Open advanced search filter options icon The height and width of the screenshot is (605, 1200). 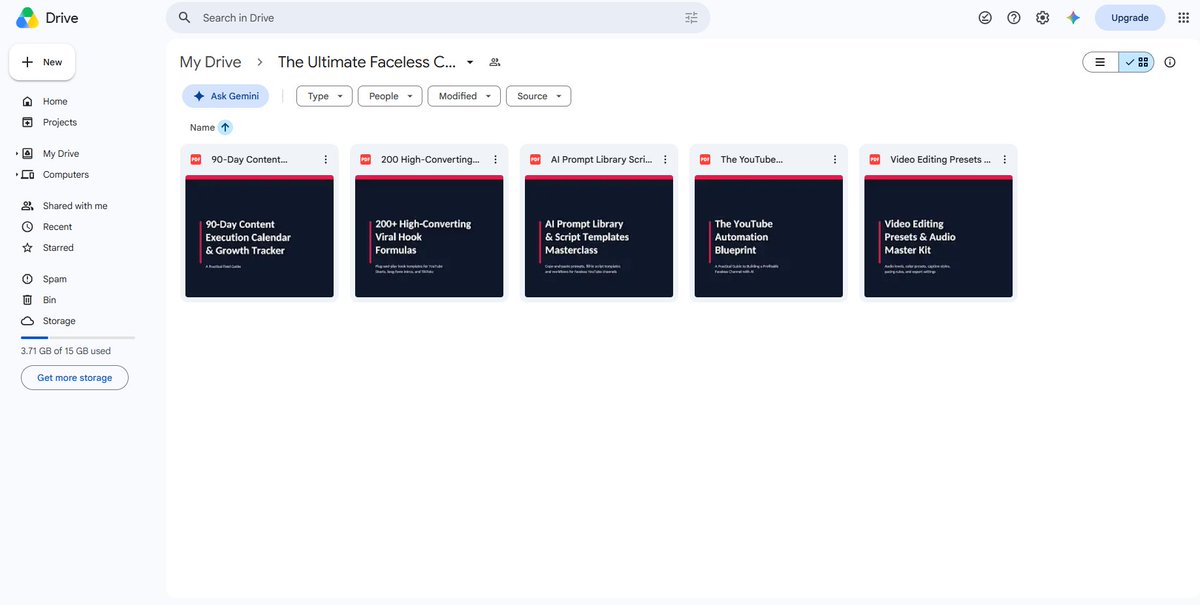click(x=691, y=17)
